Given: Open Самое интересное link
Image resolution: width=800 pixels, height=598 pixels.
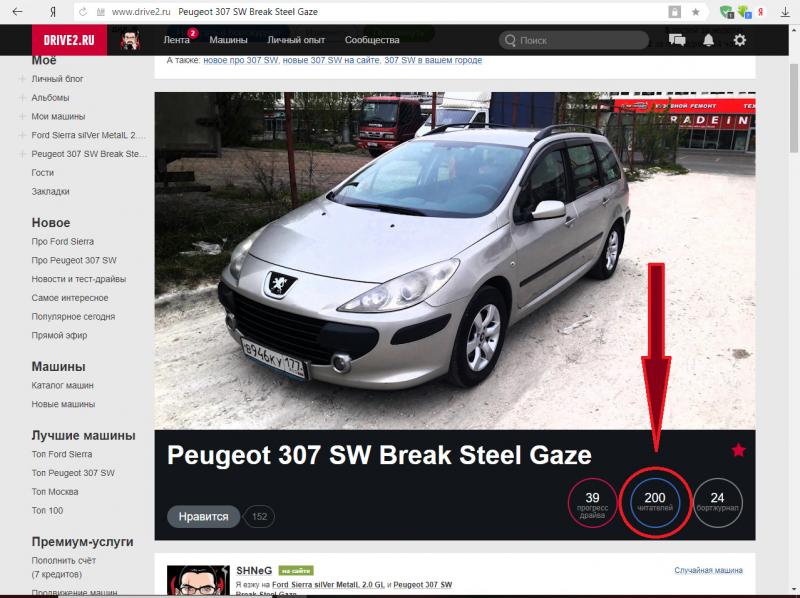Looking at the screenshot, I should point(70,297).
